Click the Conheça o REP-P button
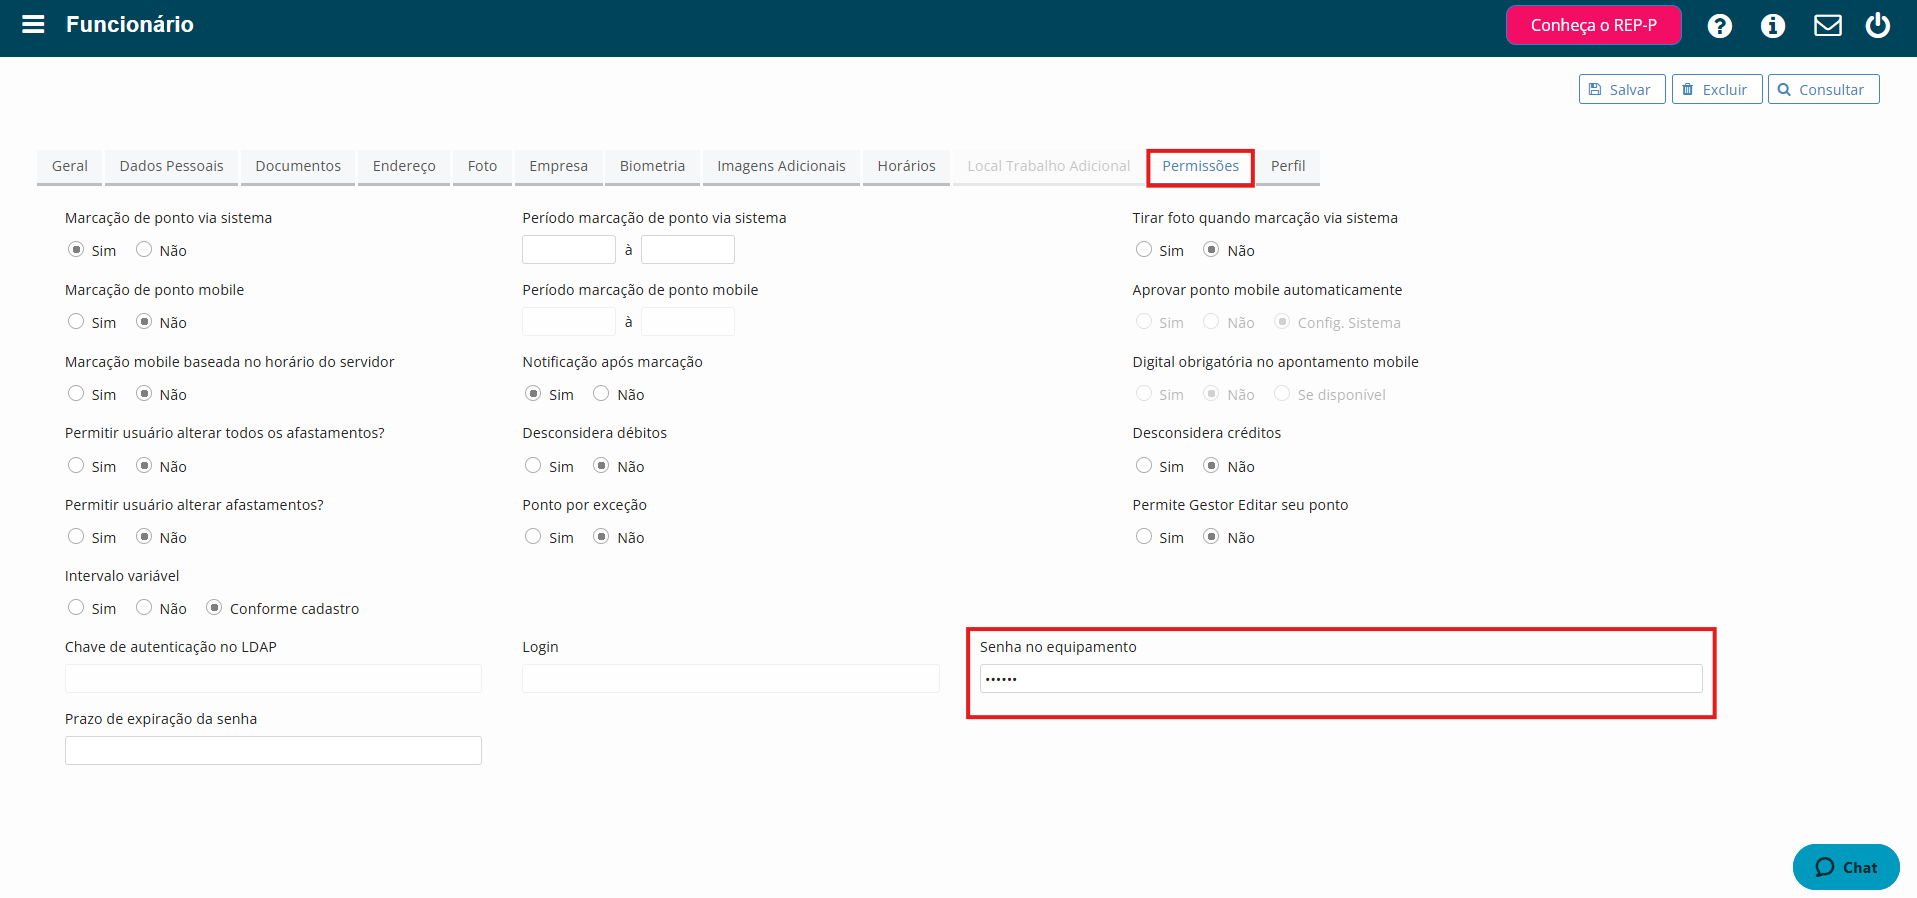This screenshot has width=1917, height=898. [1593, 25]
